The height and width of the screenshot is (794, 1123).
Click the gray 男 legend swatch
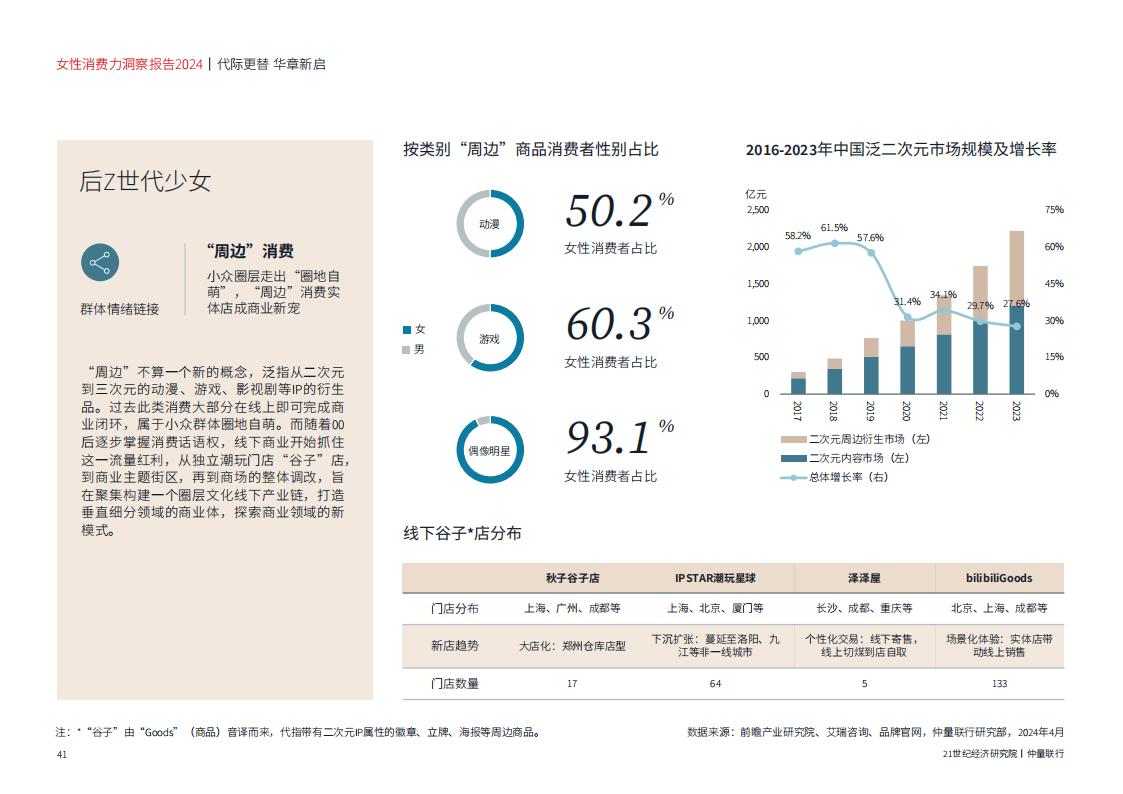pos(406,349)
